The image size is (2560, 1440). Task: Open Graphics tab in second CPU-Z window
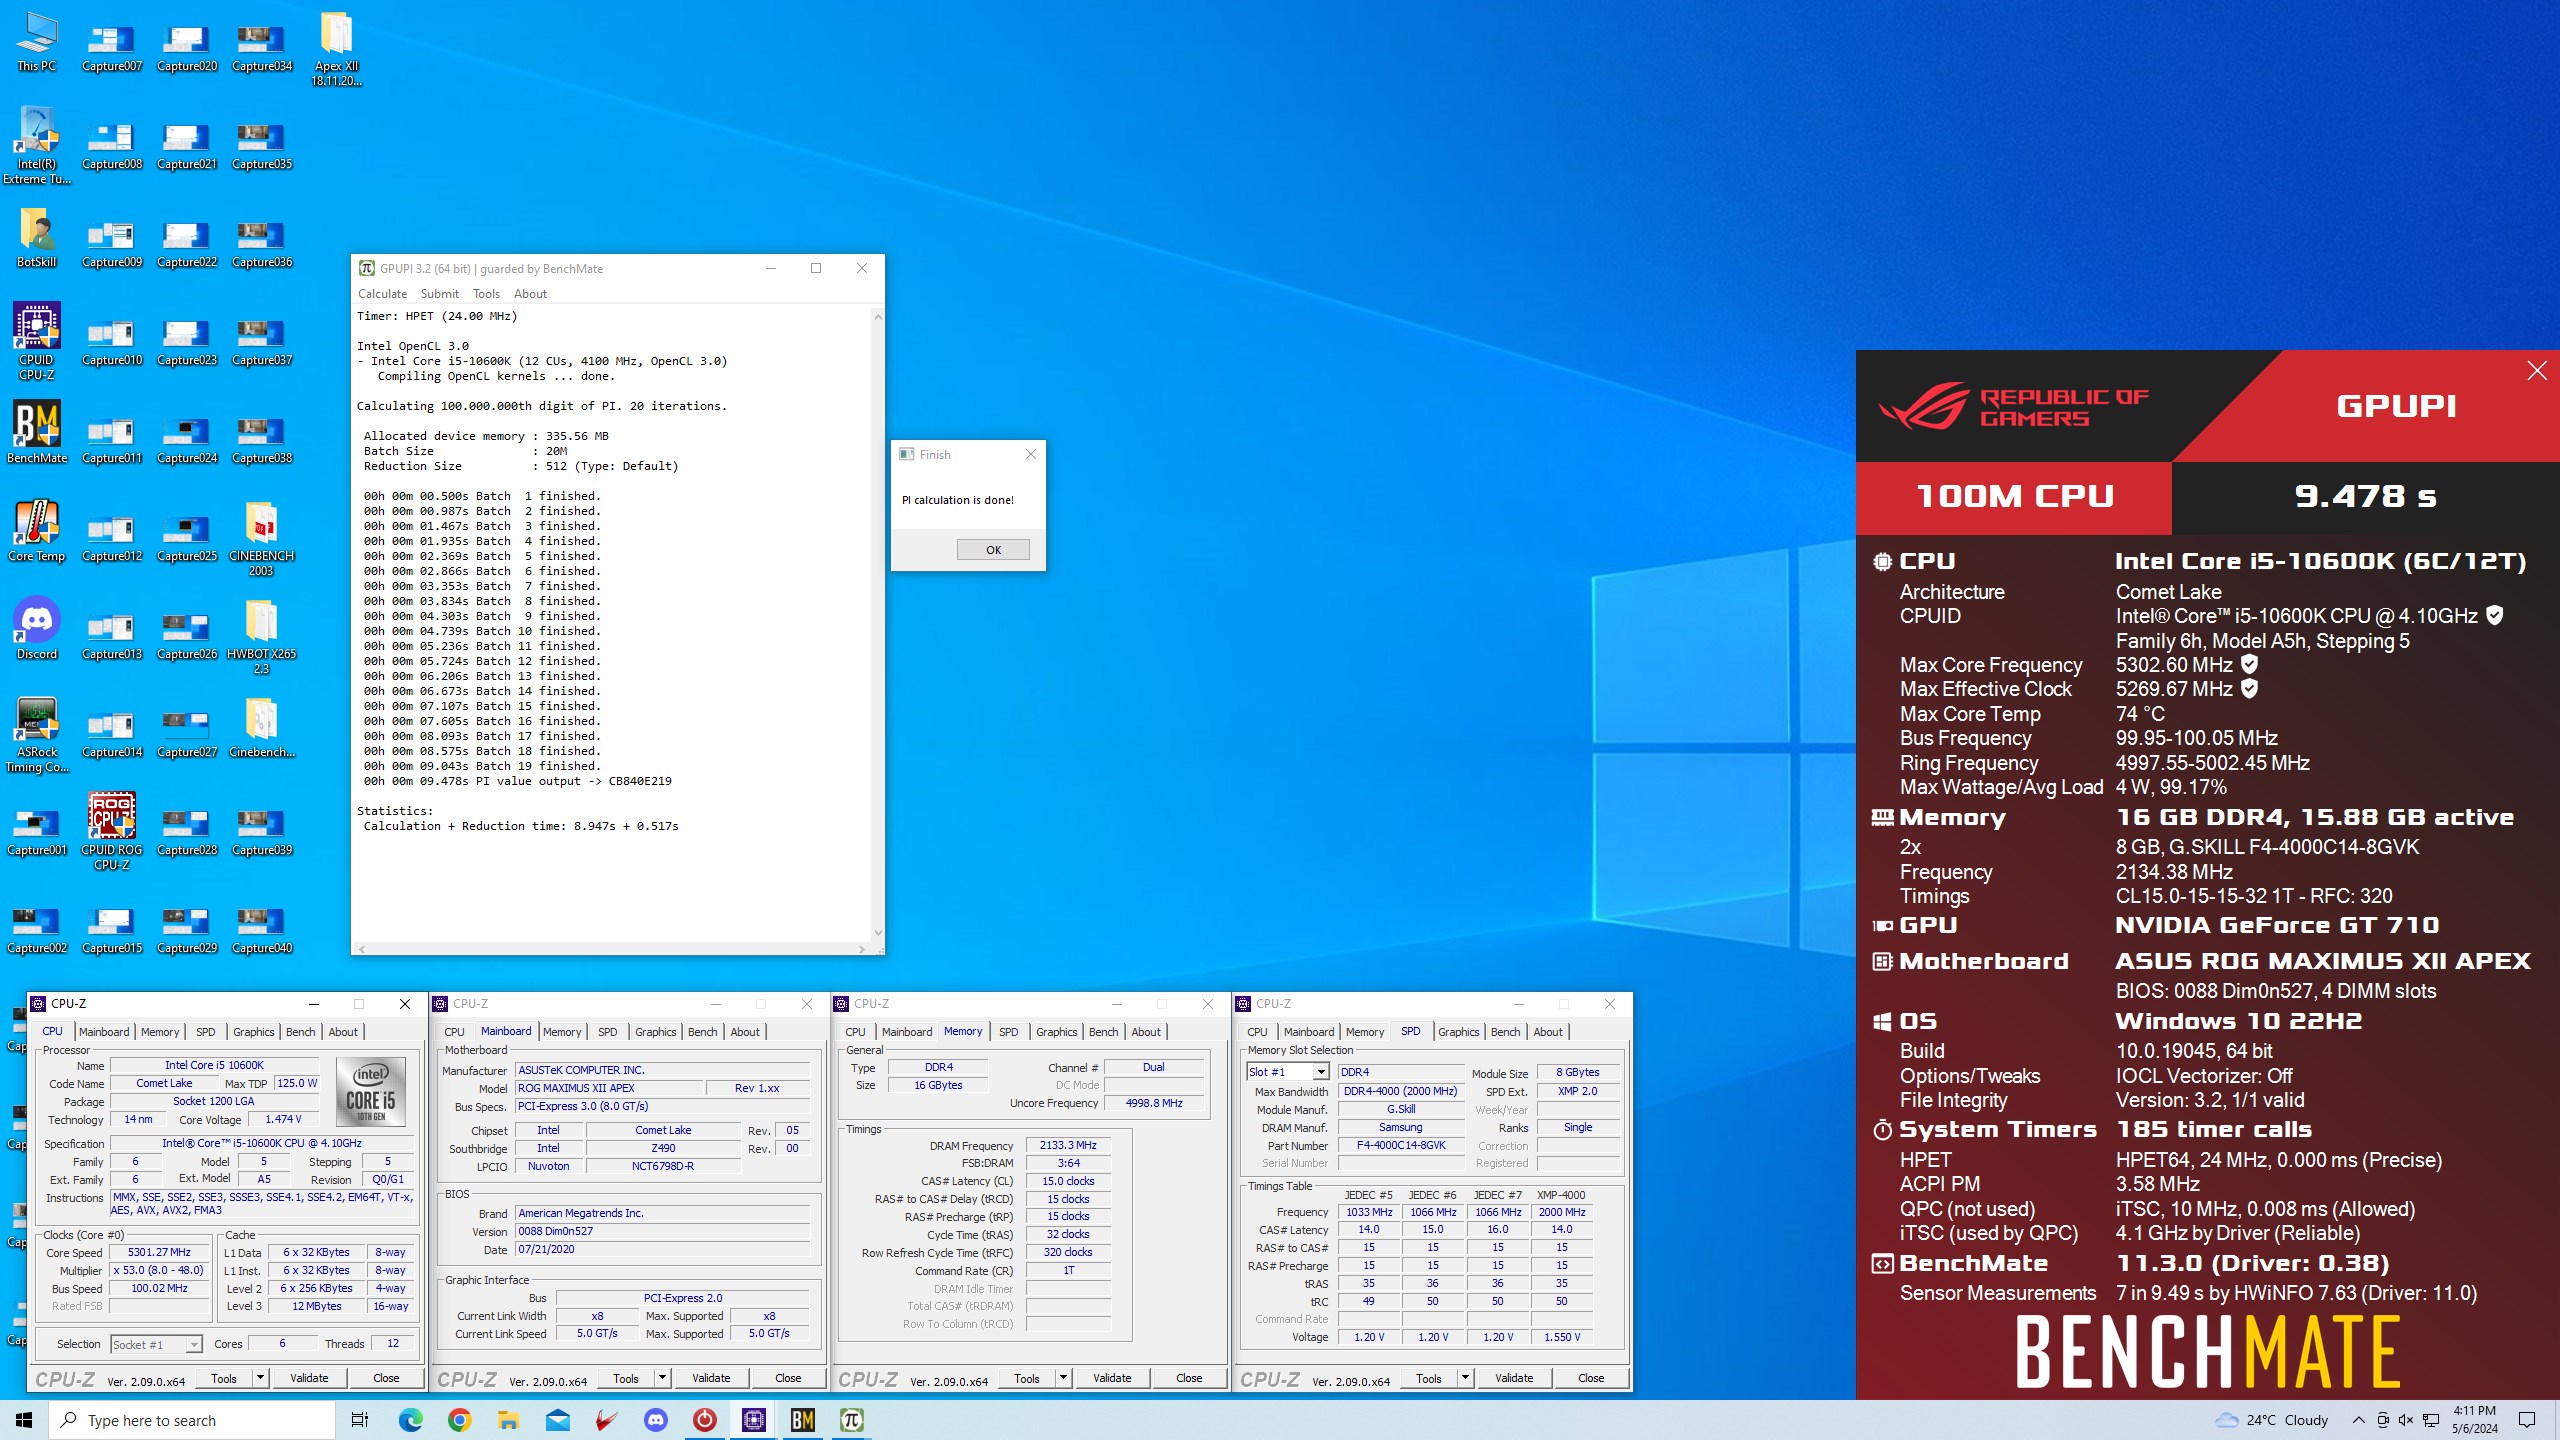[656, 1032]
